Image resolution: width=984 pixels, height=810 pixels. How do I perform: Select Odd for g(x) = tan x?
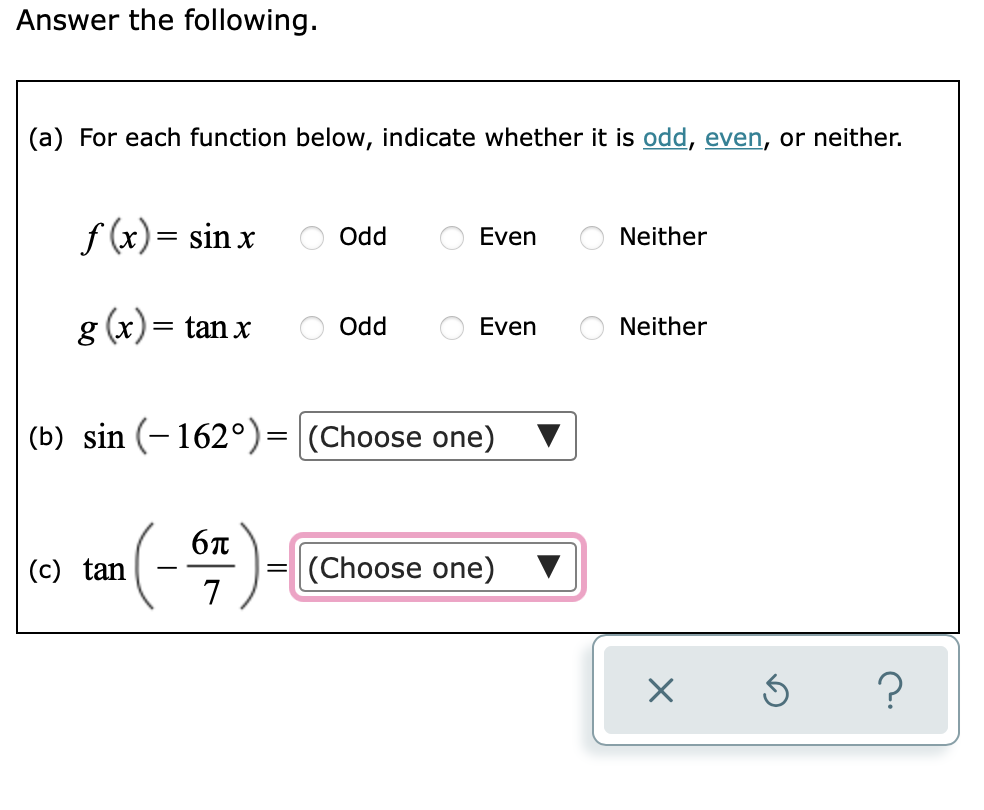point(312,328)
